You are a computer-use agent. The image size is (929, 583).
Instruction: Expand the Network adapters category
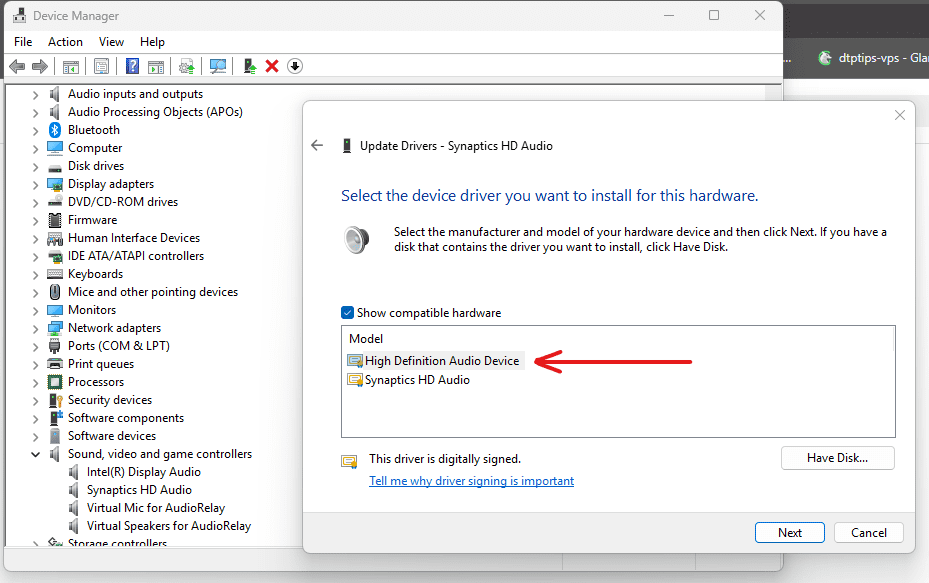tap(35, 328)
